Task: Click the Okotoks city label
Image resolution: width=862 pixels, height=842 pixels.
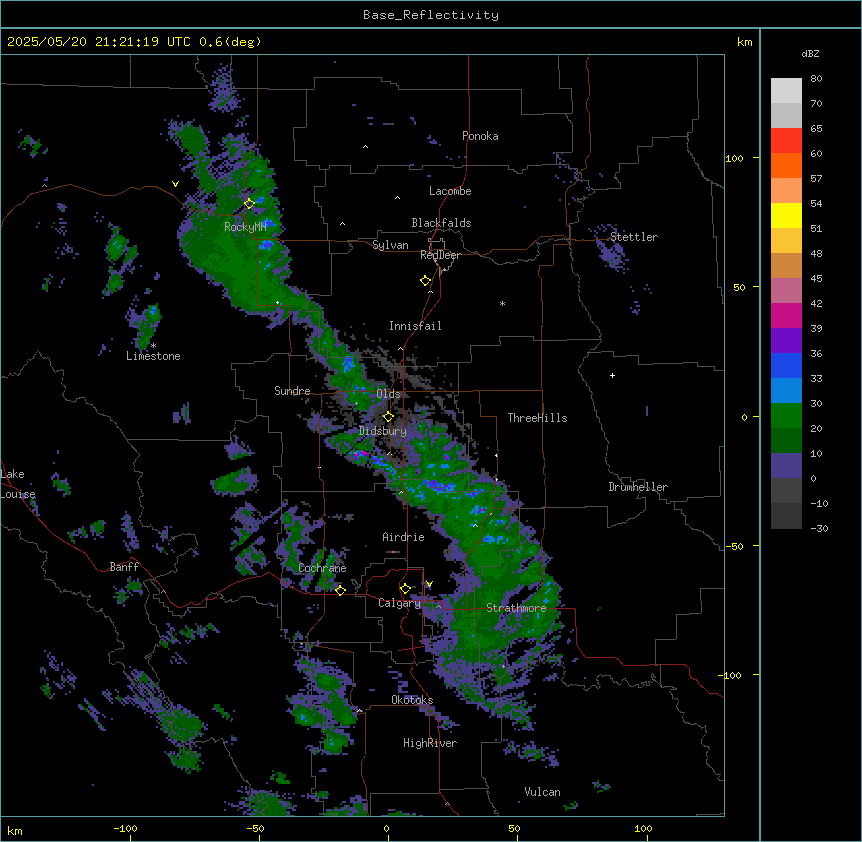Action: pos(412,700)
